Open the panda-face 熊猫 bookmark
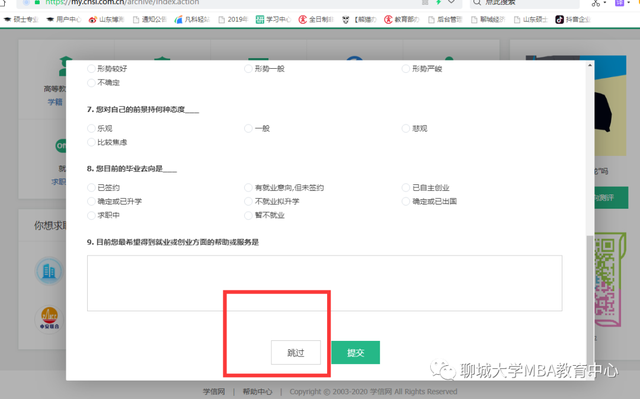Screen dimensions: 640x399 point(359,20)
